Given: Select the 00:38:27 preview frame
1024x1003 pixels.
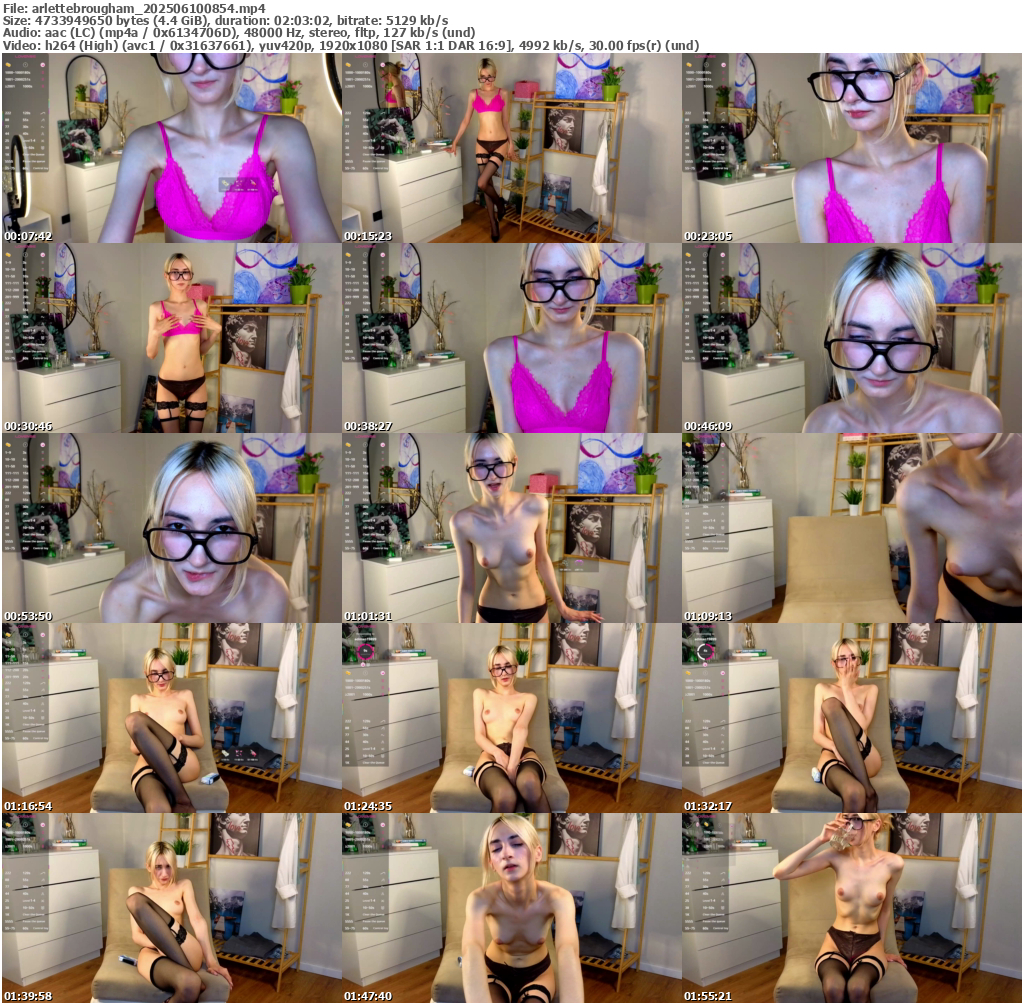Looking at the screenshot, I should point(511,338).
